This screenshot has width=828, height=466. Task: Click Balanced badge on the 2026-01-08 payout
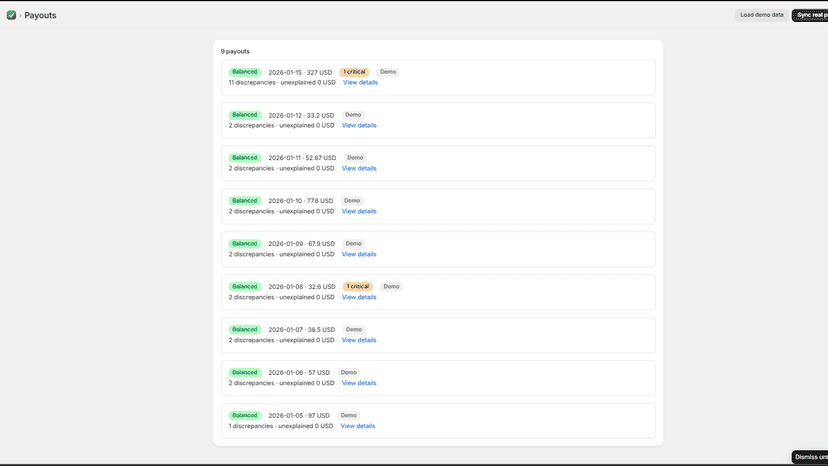click(244, 286)
